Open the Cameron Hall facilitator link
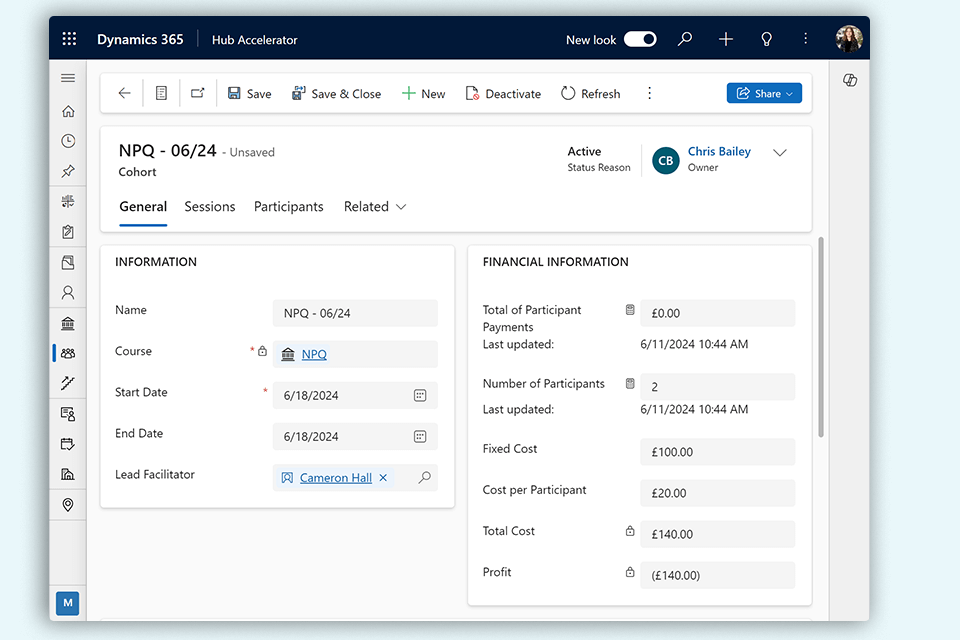 pyautogui.click(x=335, y=478)
